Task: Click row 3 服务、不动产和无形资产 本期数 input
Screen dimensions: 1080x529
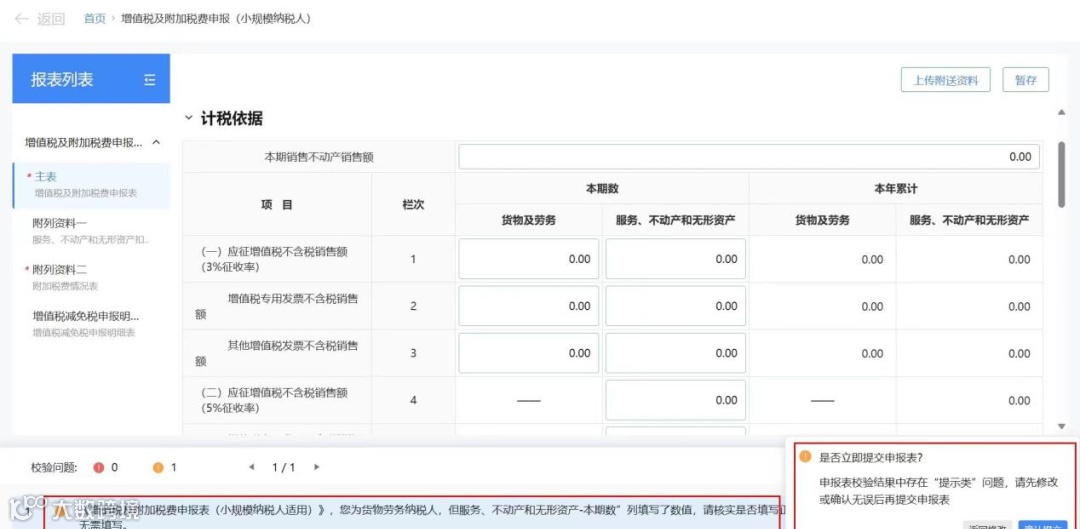Action: [675, 353]
